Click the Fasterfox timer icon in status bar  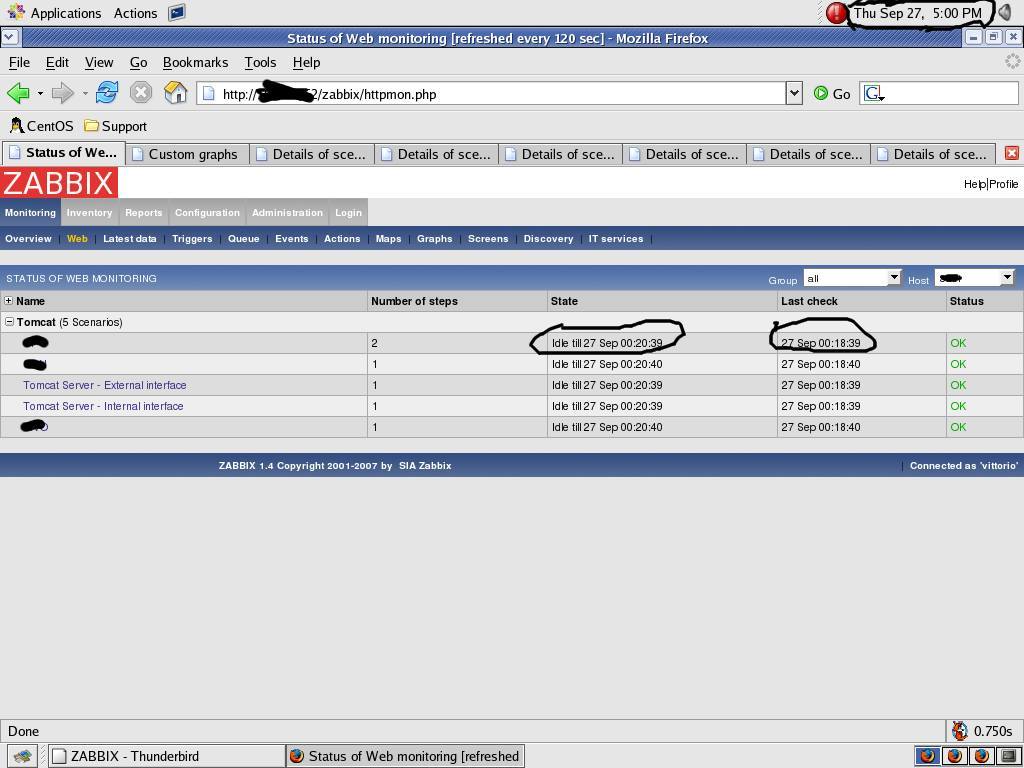coord(960,731)
